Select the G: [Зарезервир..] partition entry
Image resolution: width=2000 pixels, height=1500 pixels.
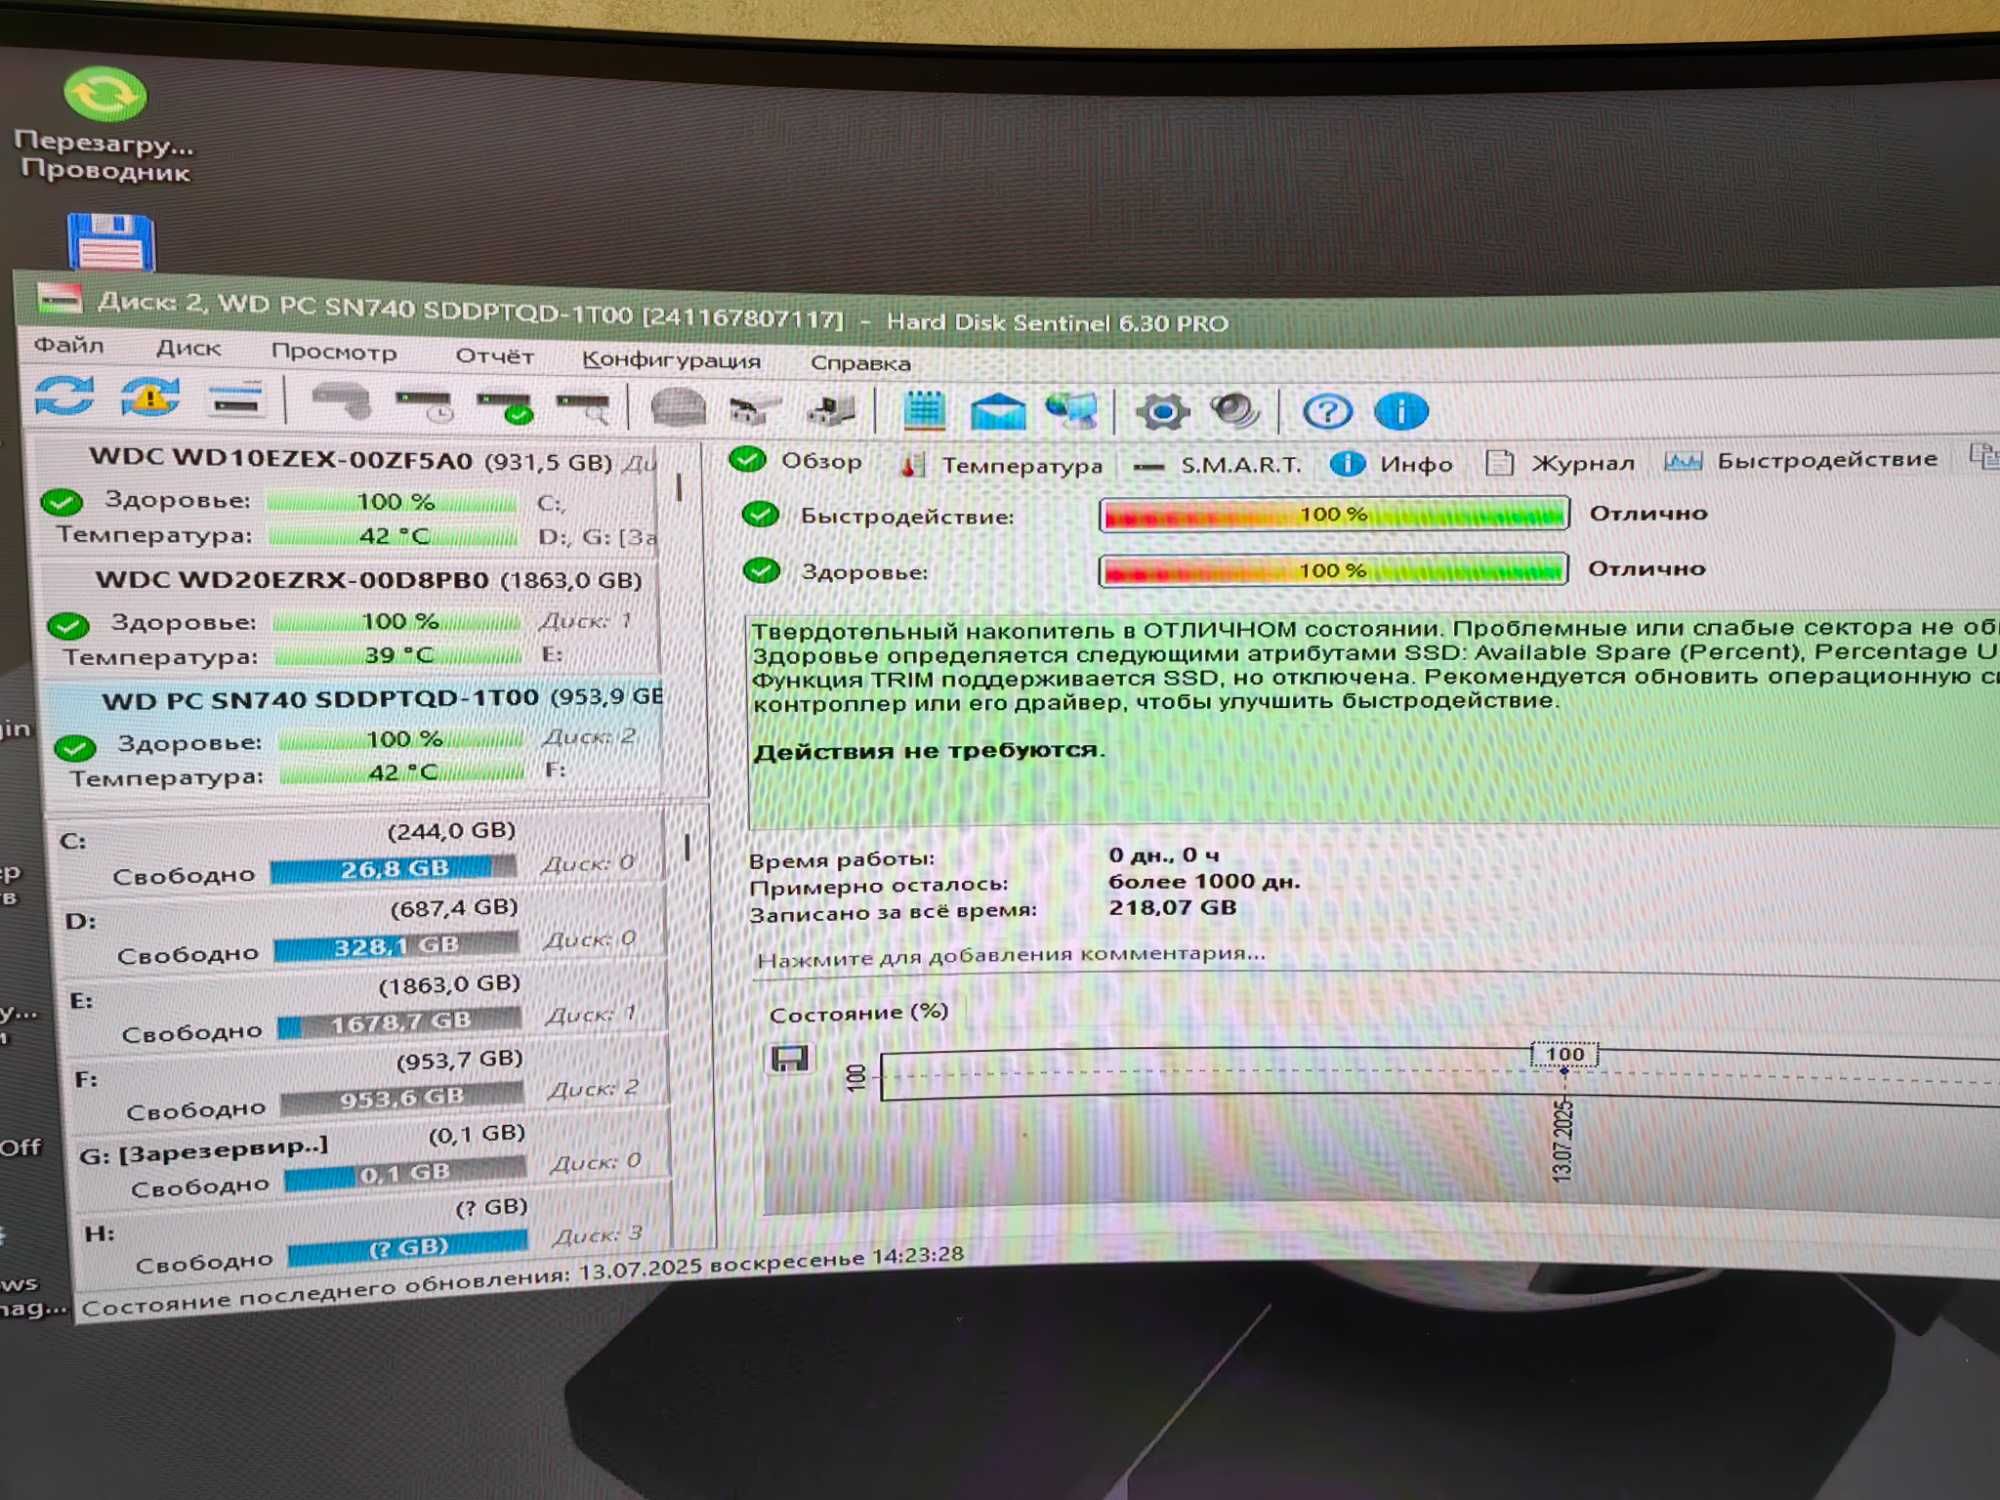368,1159
